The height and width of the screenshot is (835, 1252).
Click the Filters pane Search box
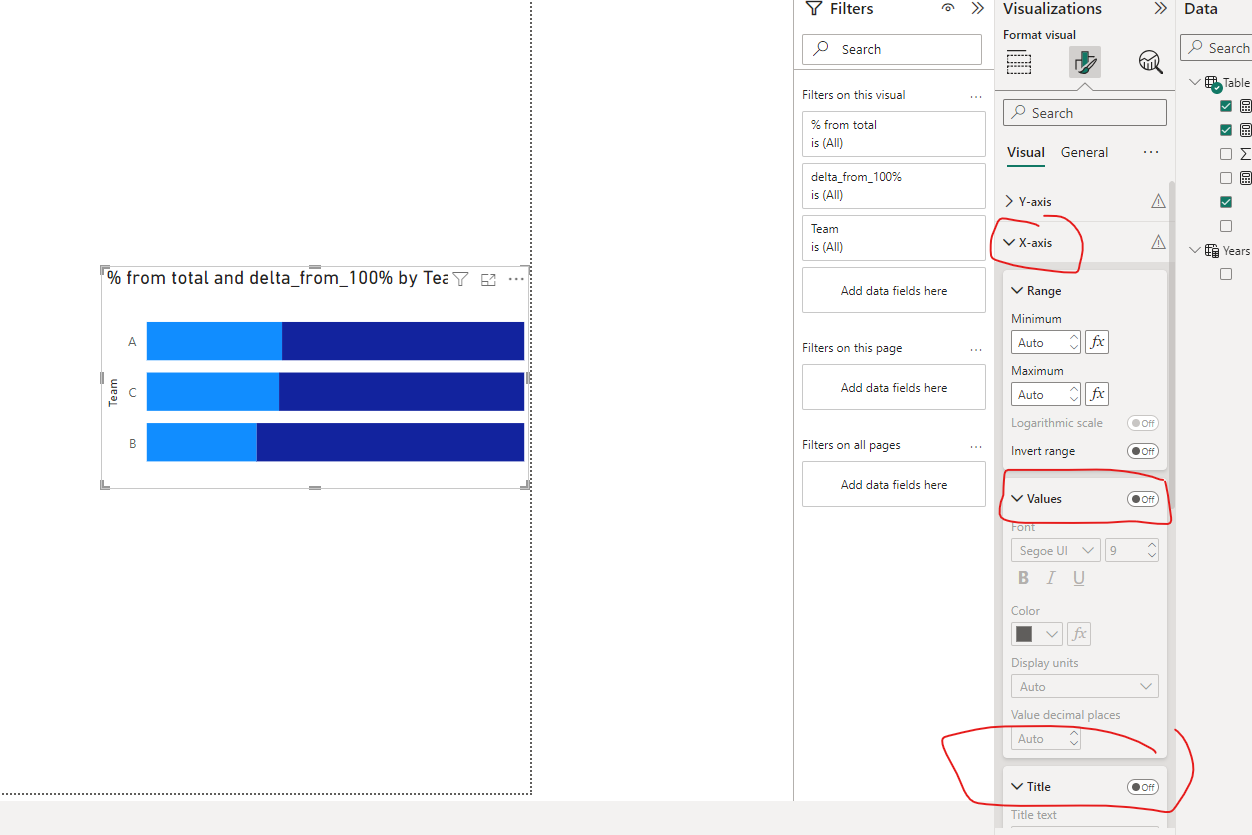[892, 49]
